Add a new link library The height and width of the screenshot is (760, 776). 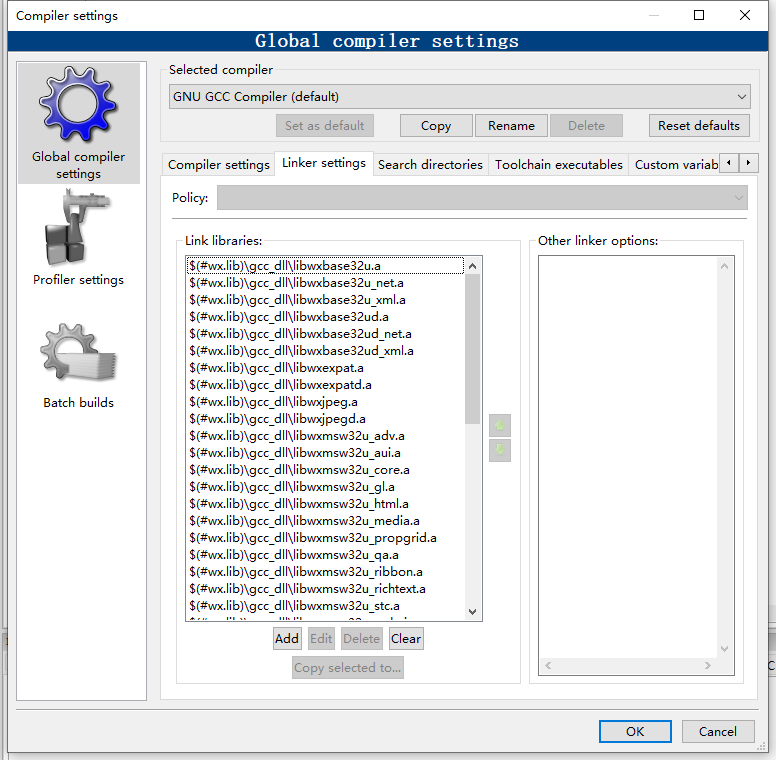(x=287, y=639)
